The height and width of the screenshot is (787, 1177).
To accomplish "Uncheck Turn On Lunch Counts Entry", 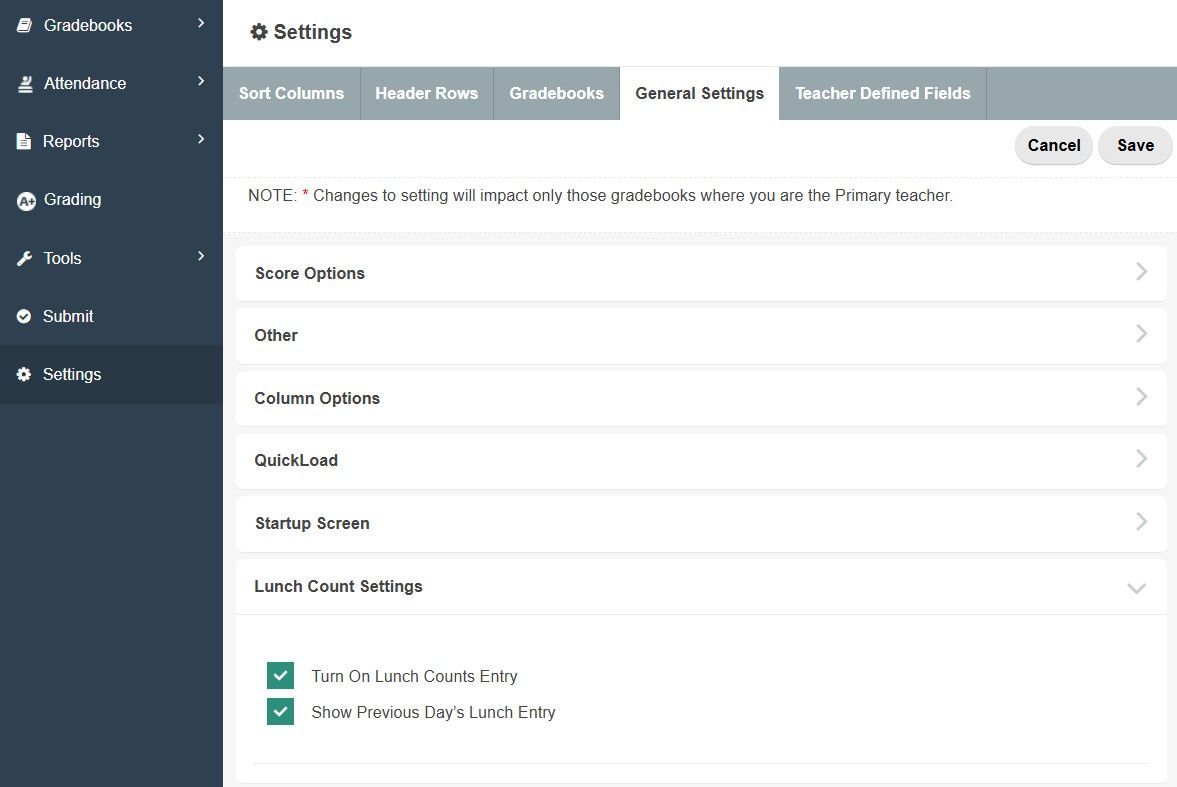I will coord(280,675).
